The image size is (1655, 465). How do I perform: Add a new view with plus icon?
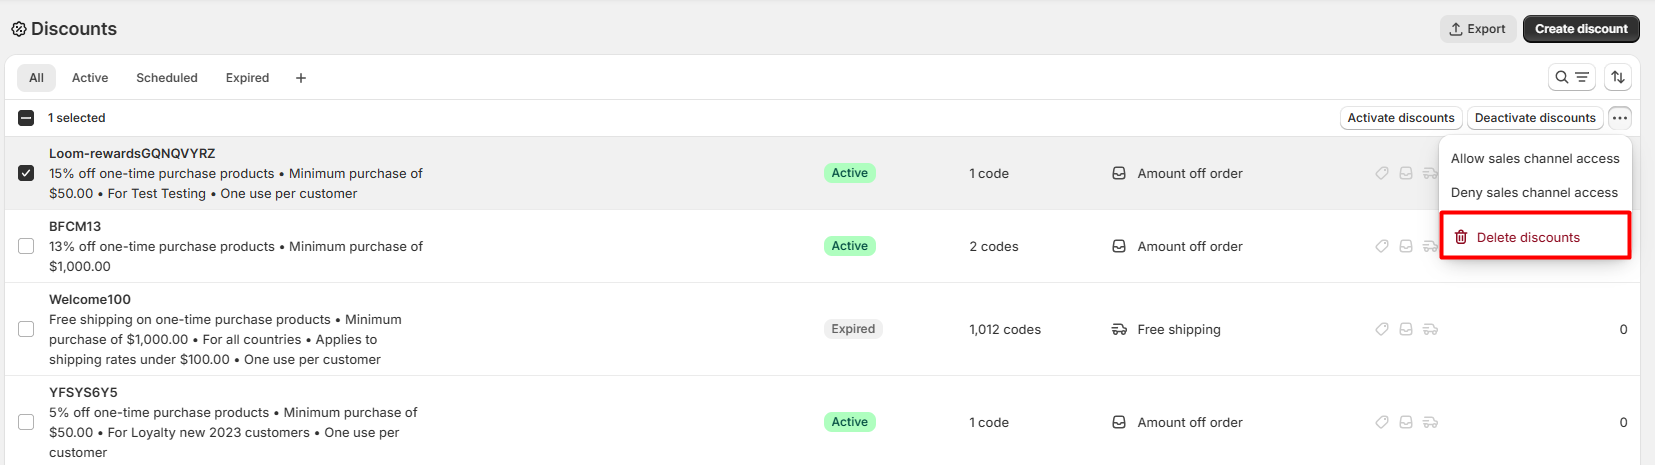coord(301,78)
